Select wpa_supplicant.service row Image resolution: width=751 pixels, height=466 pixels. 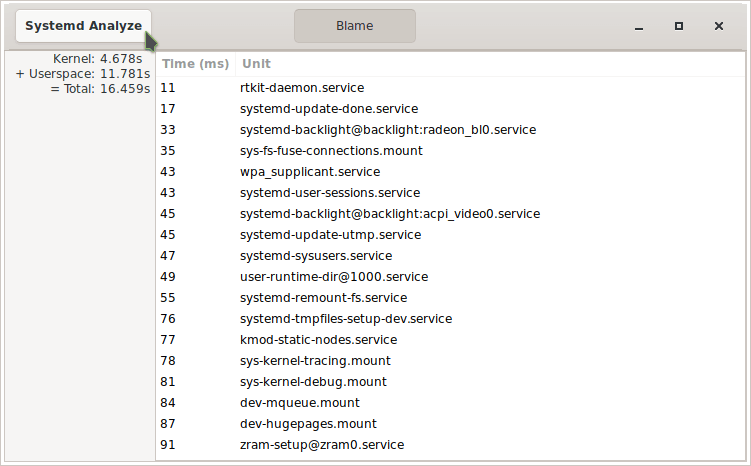click(x=450, y=172)
